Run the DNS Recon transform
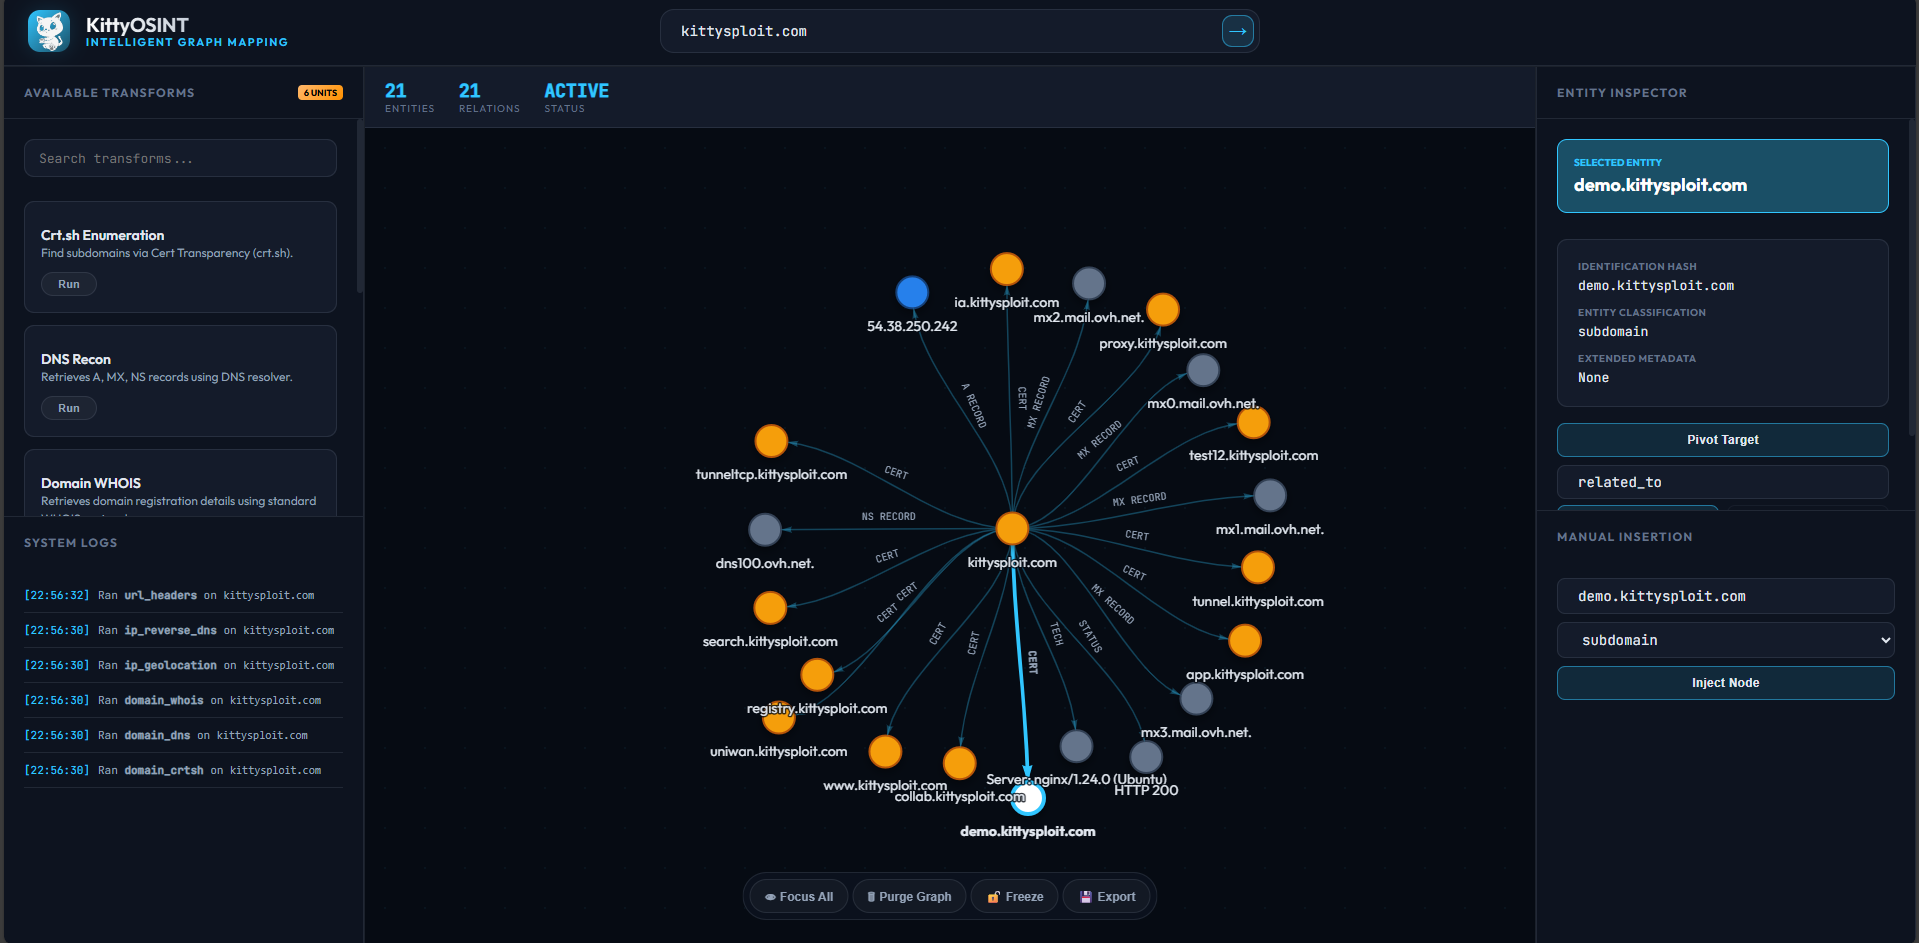This screenshot has width=1919, height=943. point(69,408)
